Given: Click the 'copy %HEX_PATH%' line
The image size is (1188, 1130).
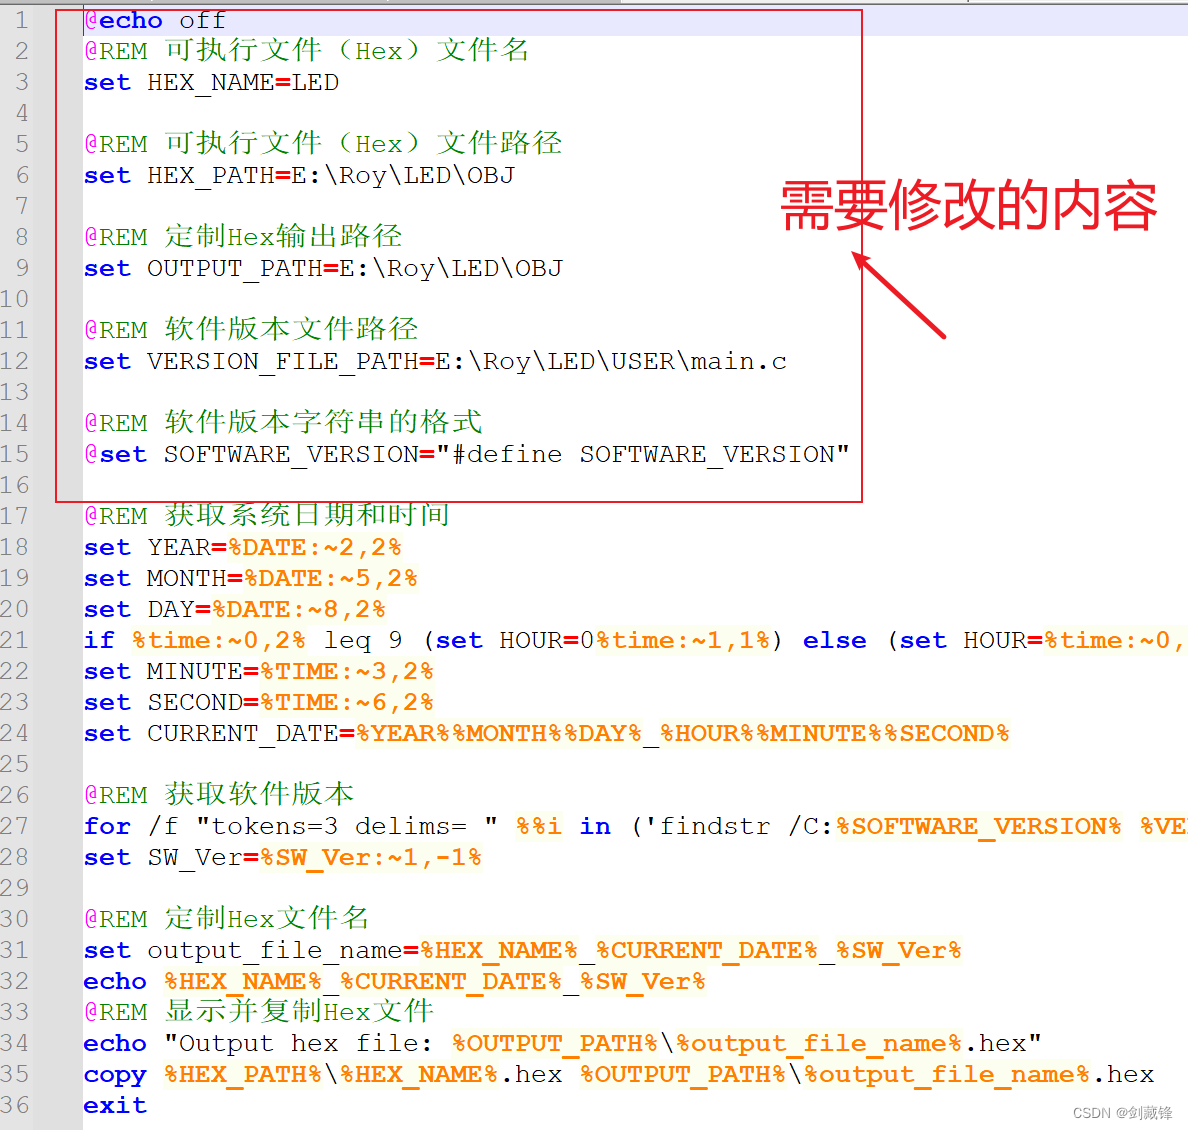Looking at the screenshot, I should tap(619, 1075).
